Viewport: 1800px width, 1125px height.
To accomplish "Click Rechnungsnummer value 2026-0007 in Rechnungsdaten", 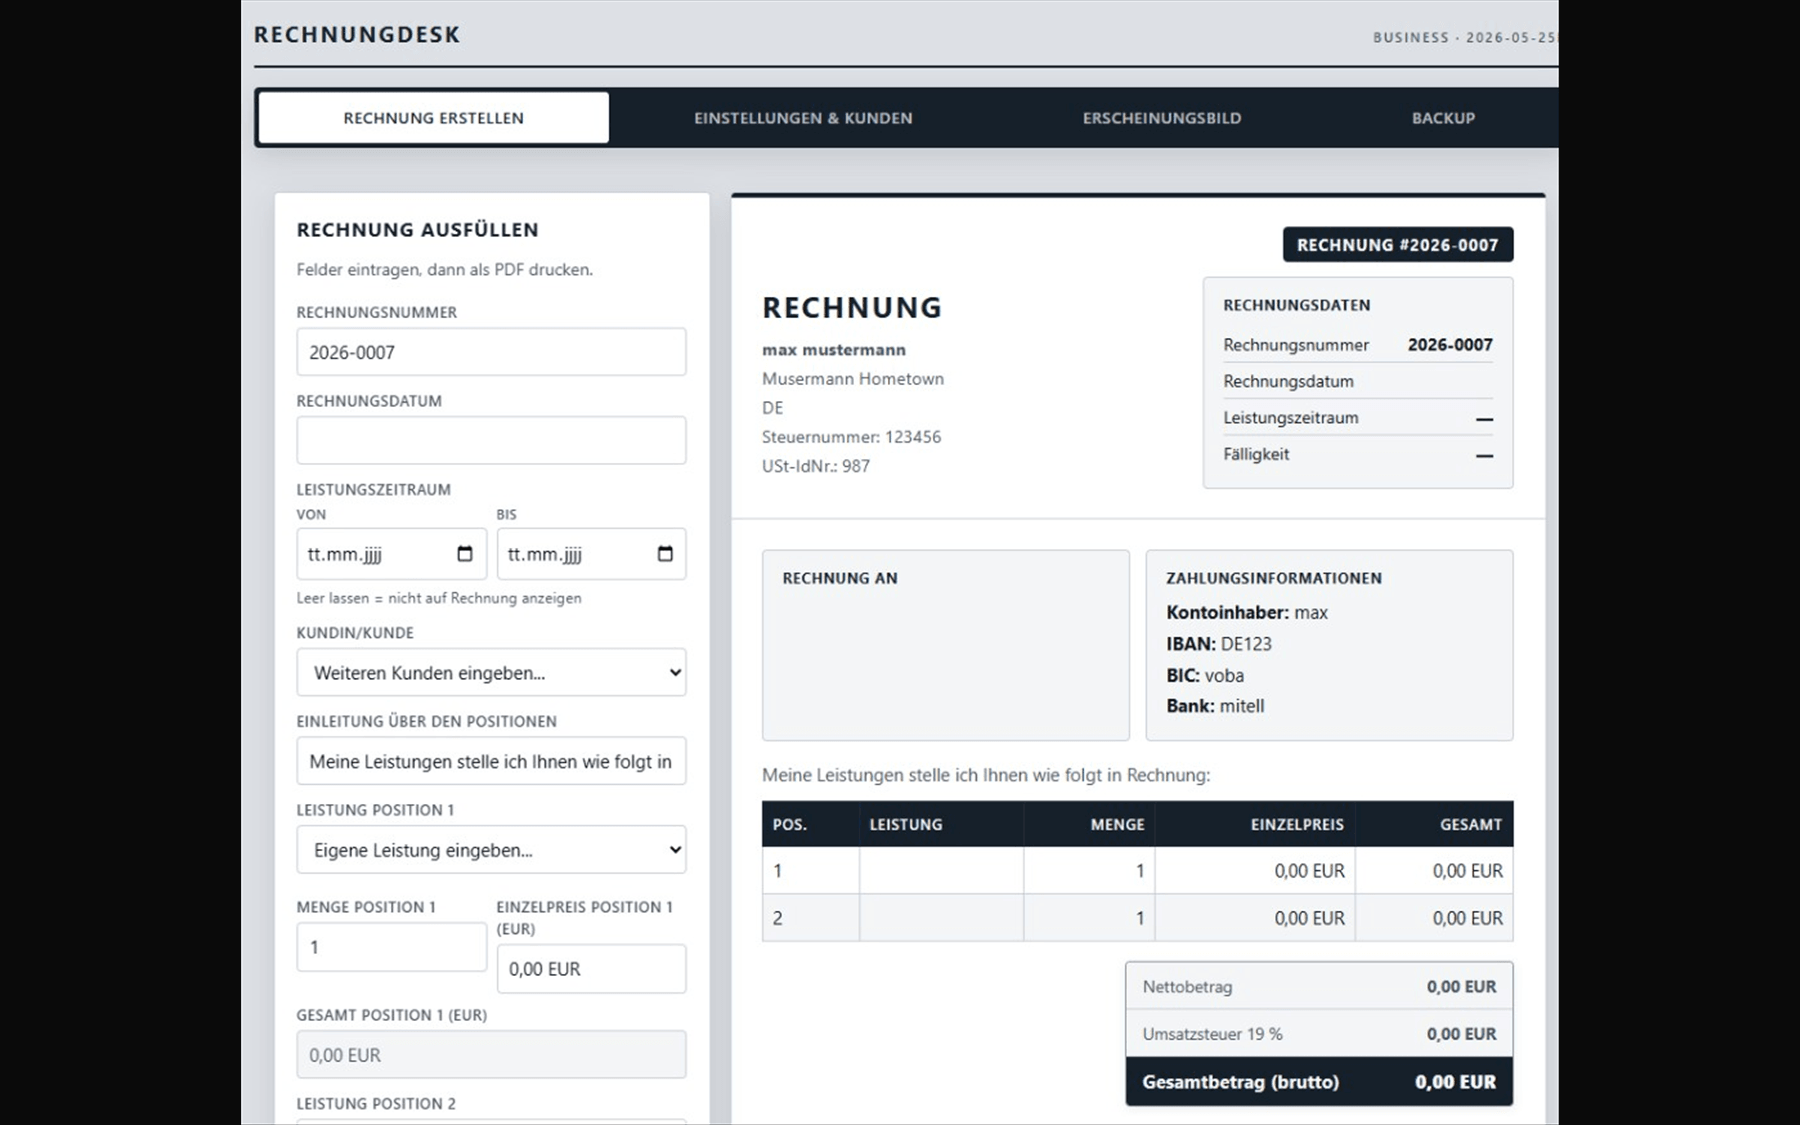I will point(1450,345).
